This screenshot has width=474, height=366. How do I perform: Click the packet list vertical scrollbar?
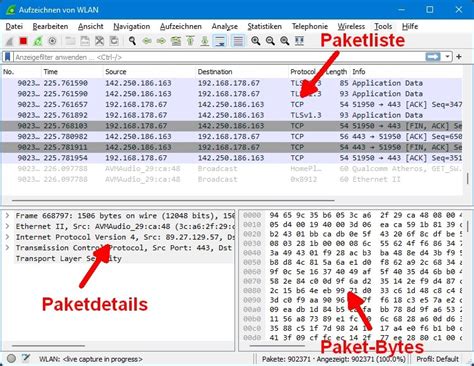tap(467, 179)
